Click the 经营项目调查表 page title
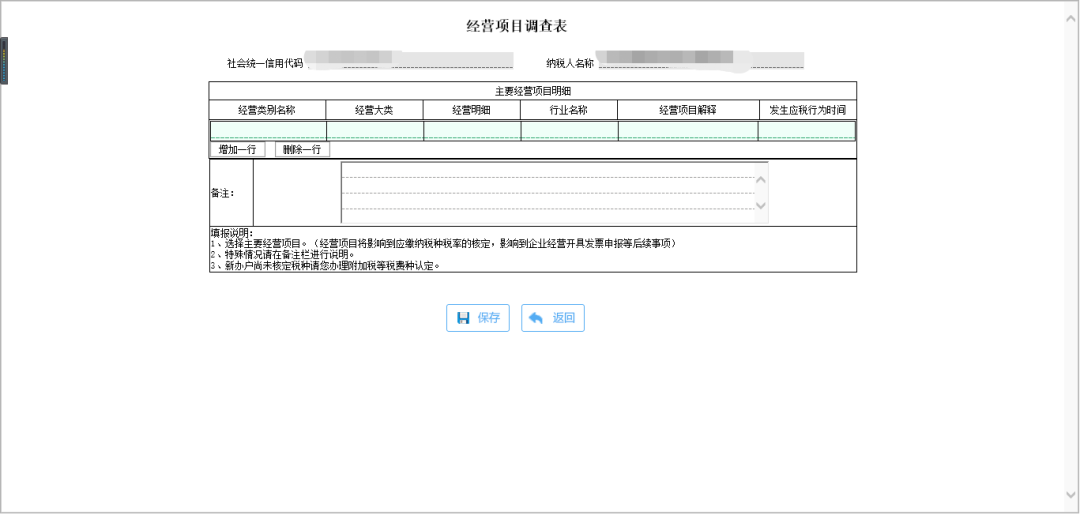 tap(517, 26)
